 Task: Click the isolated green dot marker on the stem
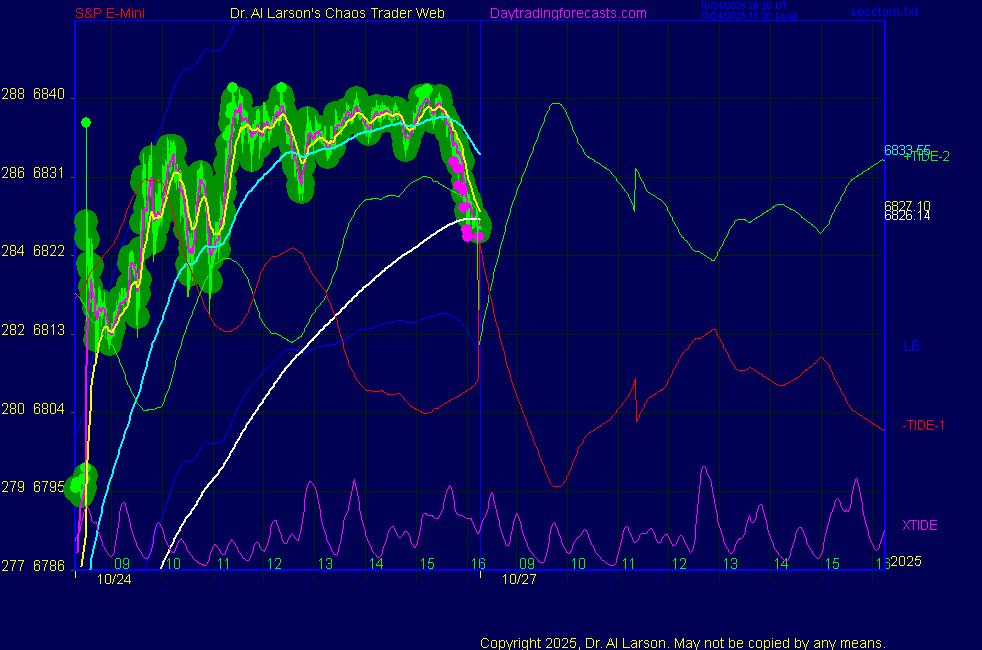[86, 123]
